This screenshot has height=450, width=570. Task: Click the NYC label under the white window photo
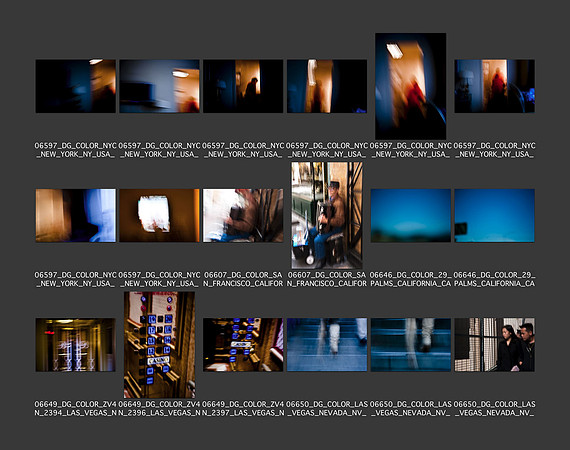(x=159, y=279)
